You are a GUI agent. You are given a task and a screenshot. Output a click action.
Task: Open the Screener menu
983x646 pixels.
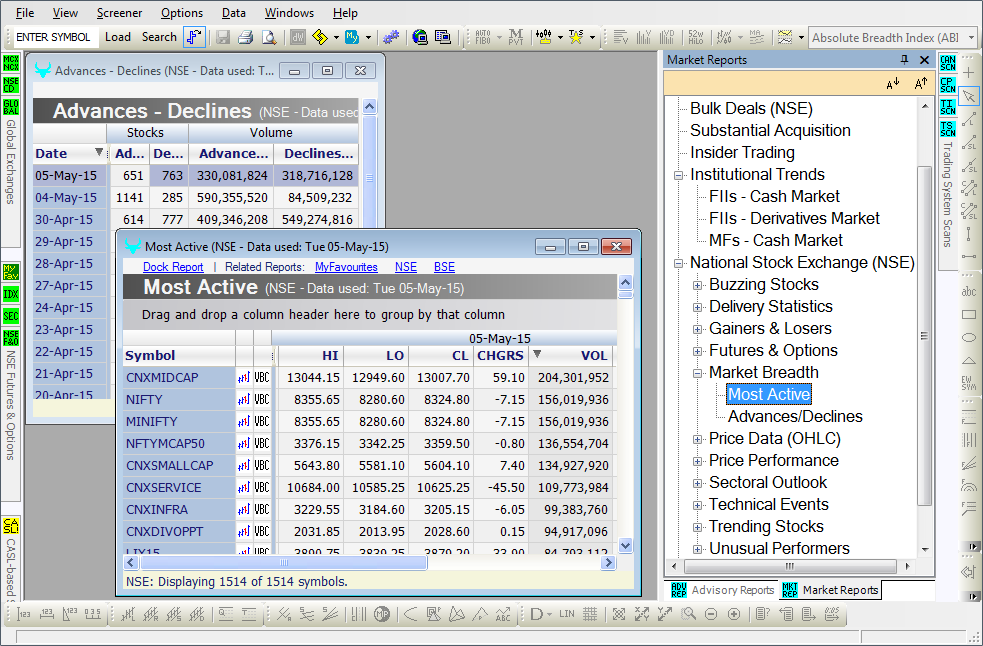pos(119,13)
